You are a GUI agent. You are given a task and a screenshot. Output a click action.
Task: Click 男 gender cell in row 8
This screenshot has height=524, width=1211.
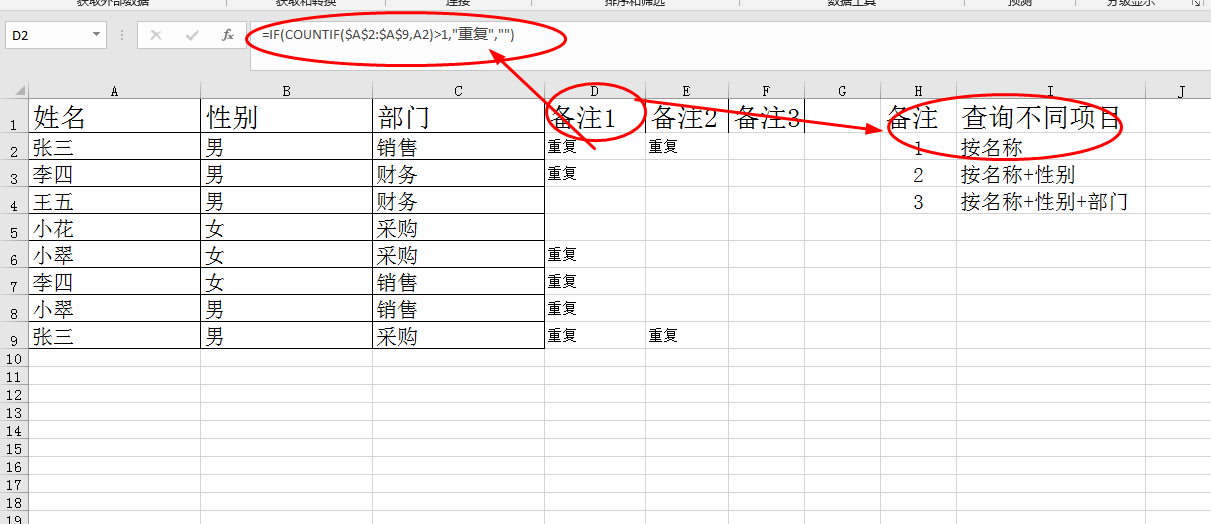pyautogui.click(x=286, y=309)
